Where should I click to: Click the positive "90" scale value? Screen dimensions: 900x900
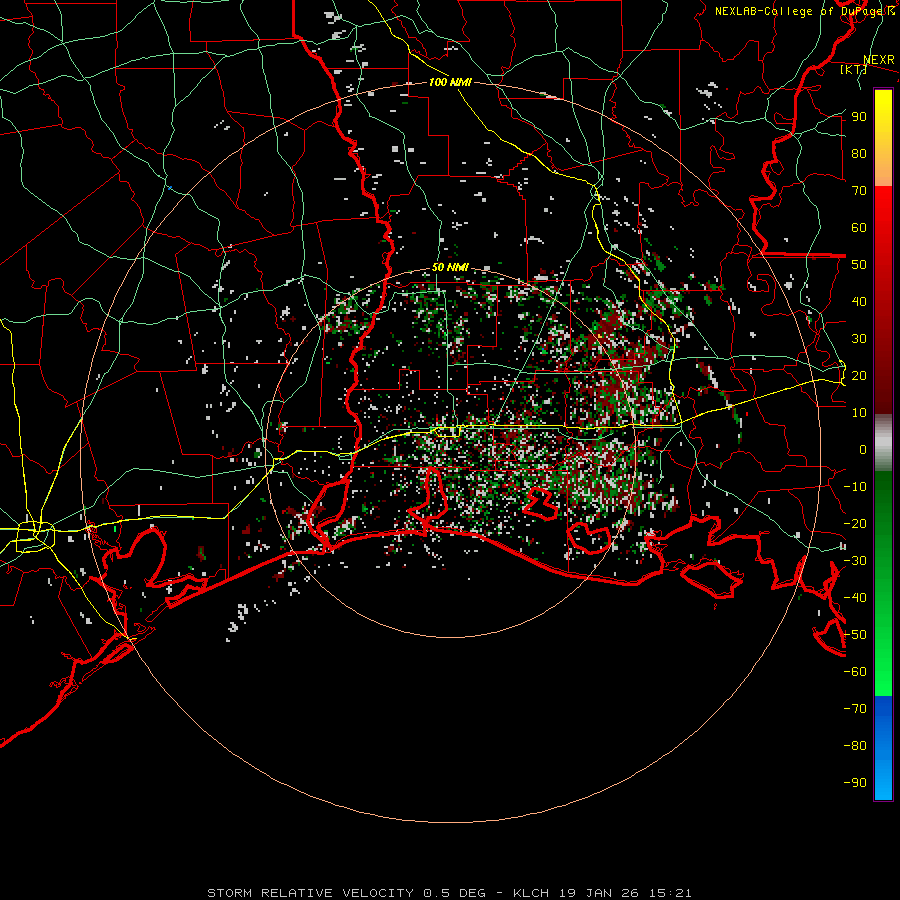click(859, 117)
